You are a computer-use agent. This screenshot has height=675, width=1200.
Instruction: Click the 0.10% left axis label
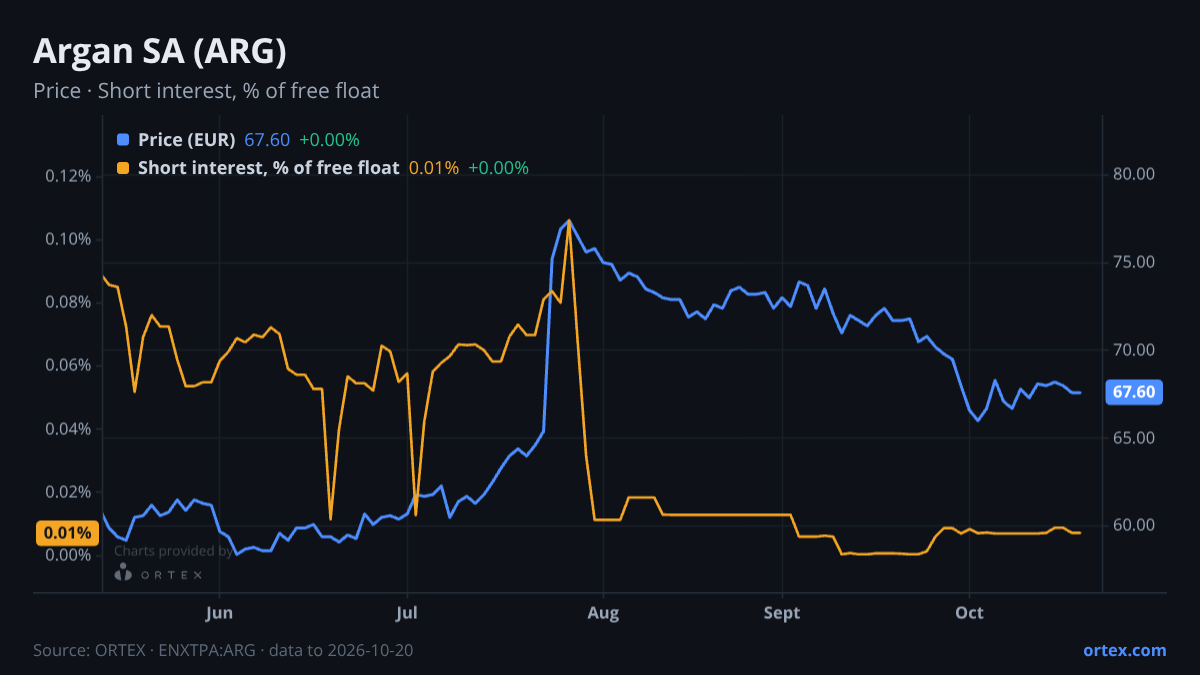click(x=68, y=239)
